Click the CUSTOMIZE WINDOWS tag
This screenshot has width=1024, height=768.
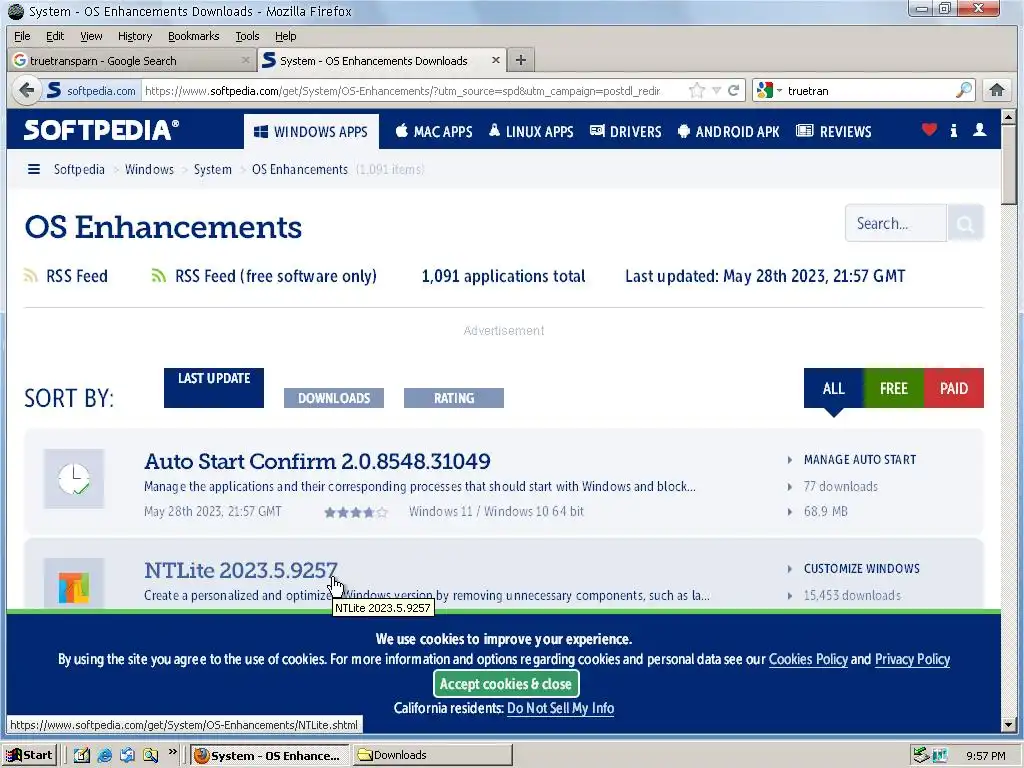[x=861, y=569]
